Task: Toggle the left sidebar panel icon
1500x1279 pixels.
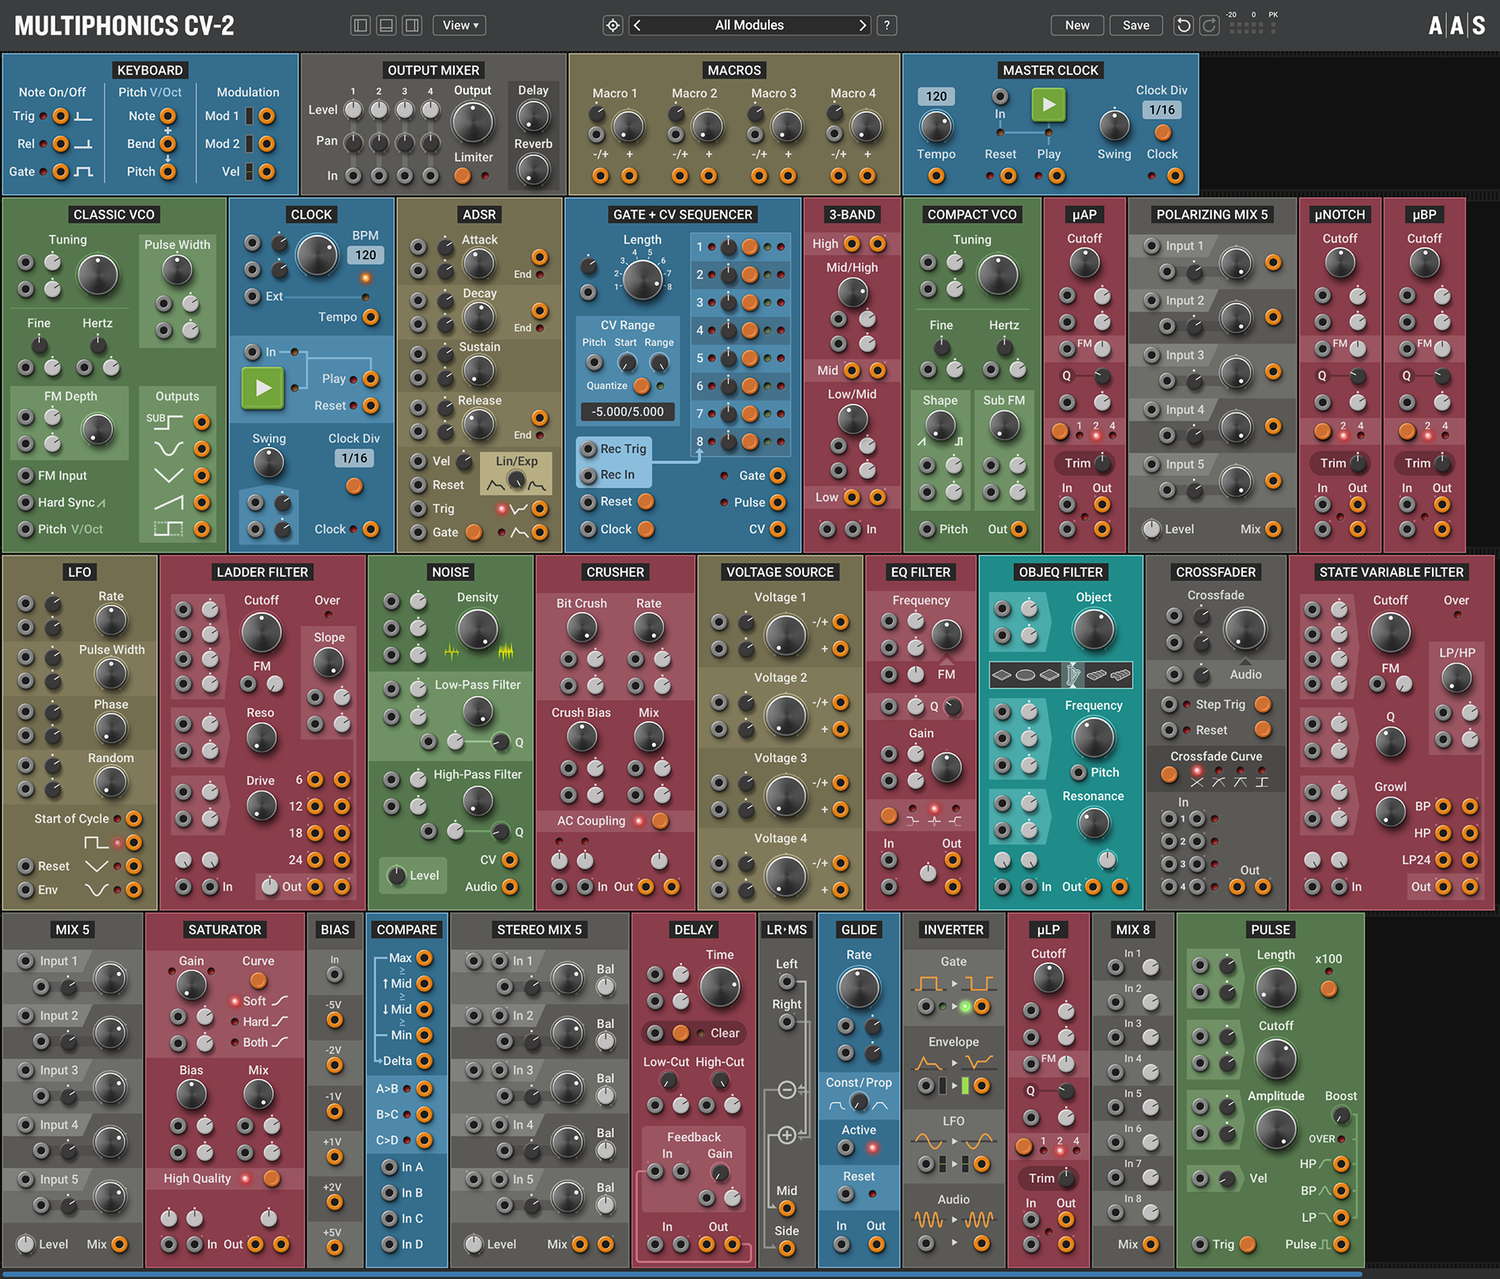Action: (361, 25)
